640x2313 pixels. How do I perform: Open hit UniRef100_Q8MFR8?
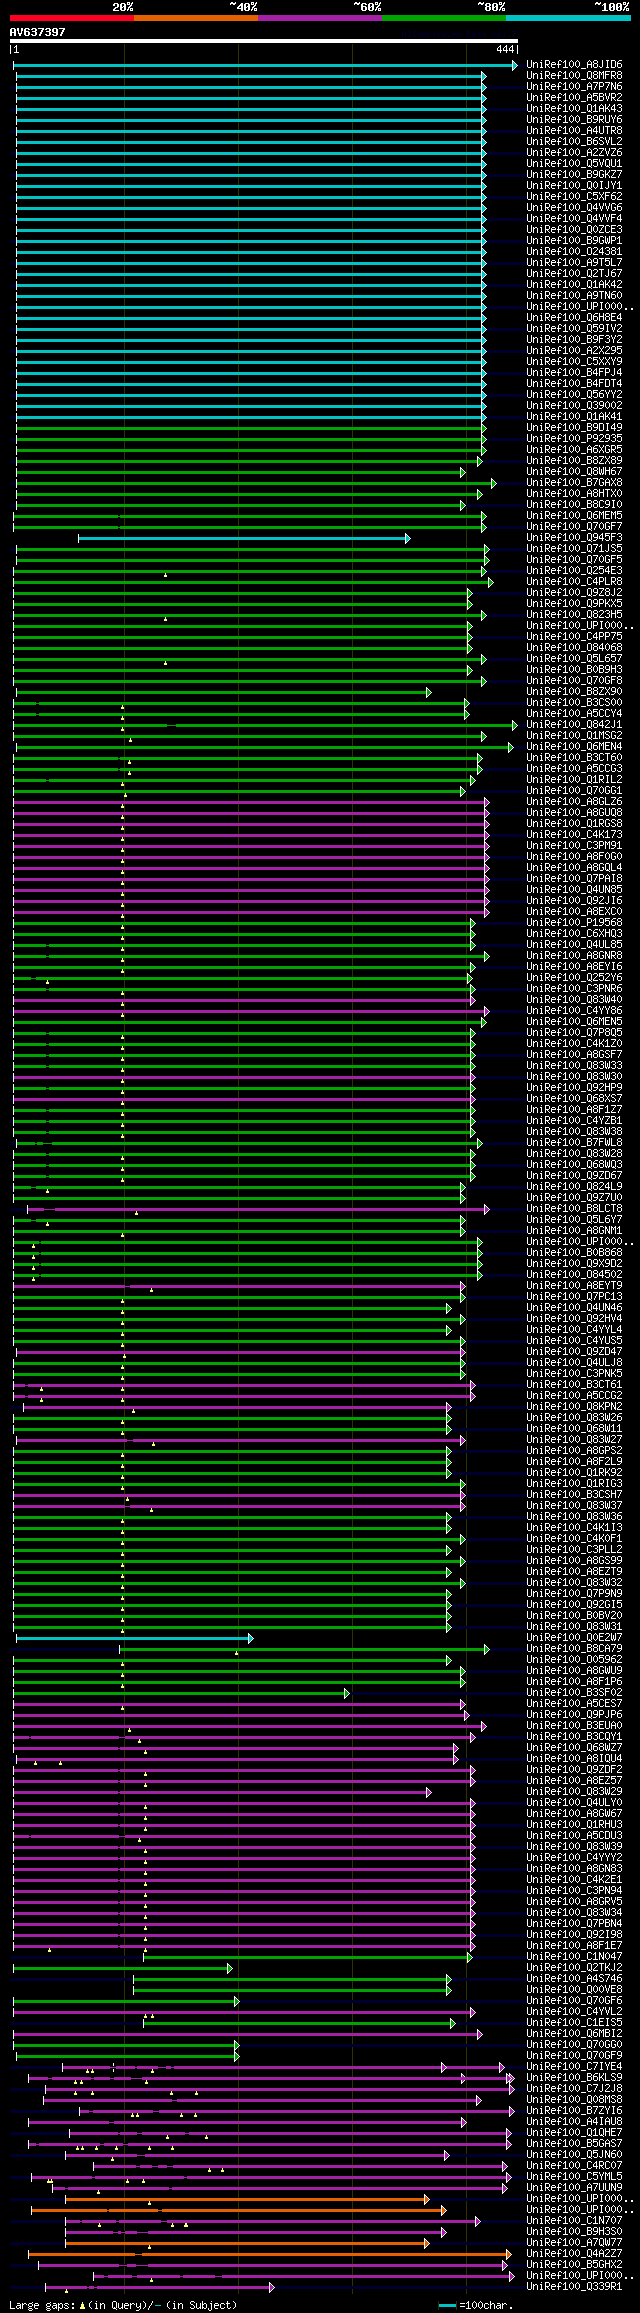click(x=574, y=76)
